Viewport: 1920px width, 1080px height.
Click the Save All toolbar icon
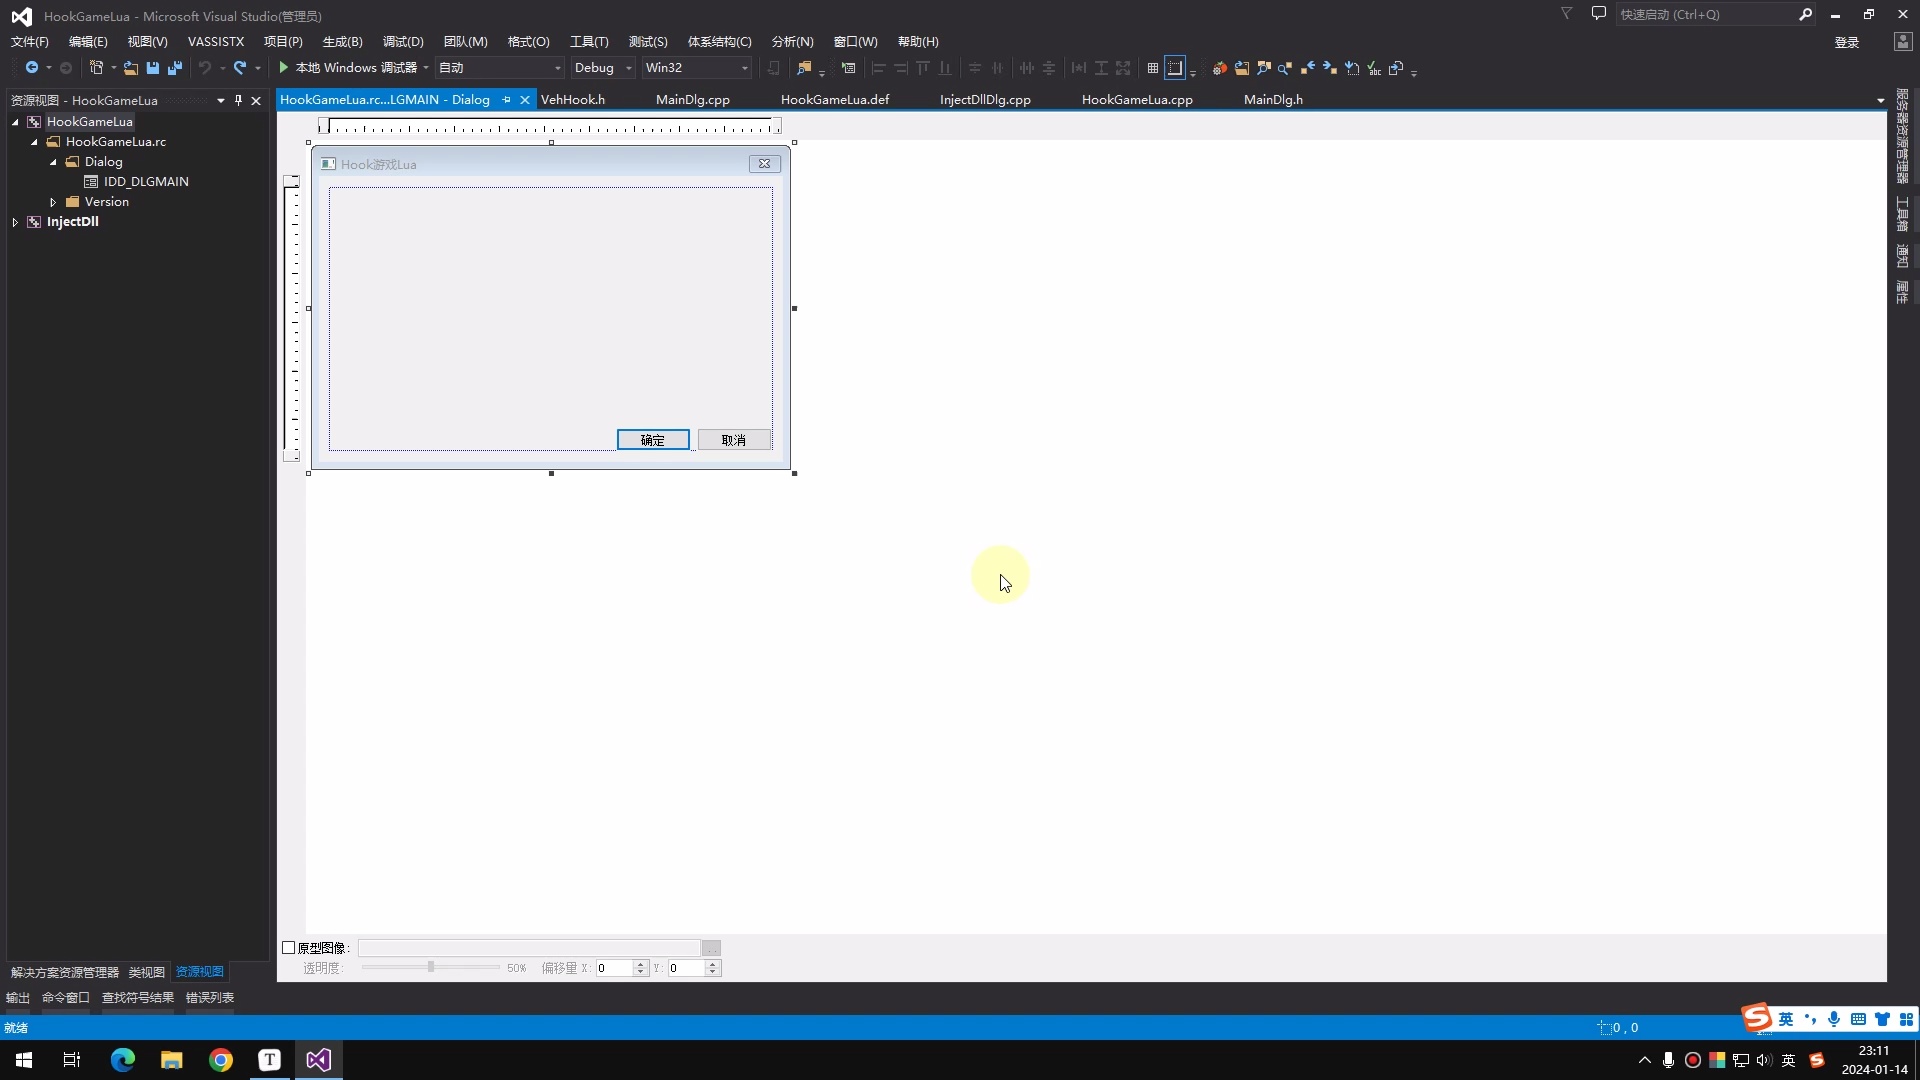[175, 68]
